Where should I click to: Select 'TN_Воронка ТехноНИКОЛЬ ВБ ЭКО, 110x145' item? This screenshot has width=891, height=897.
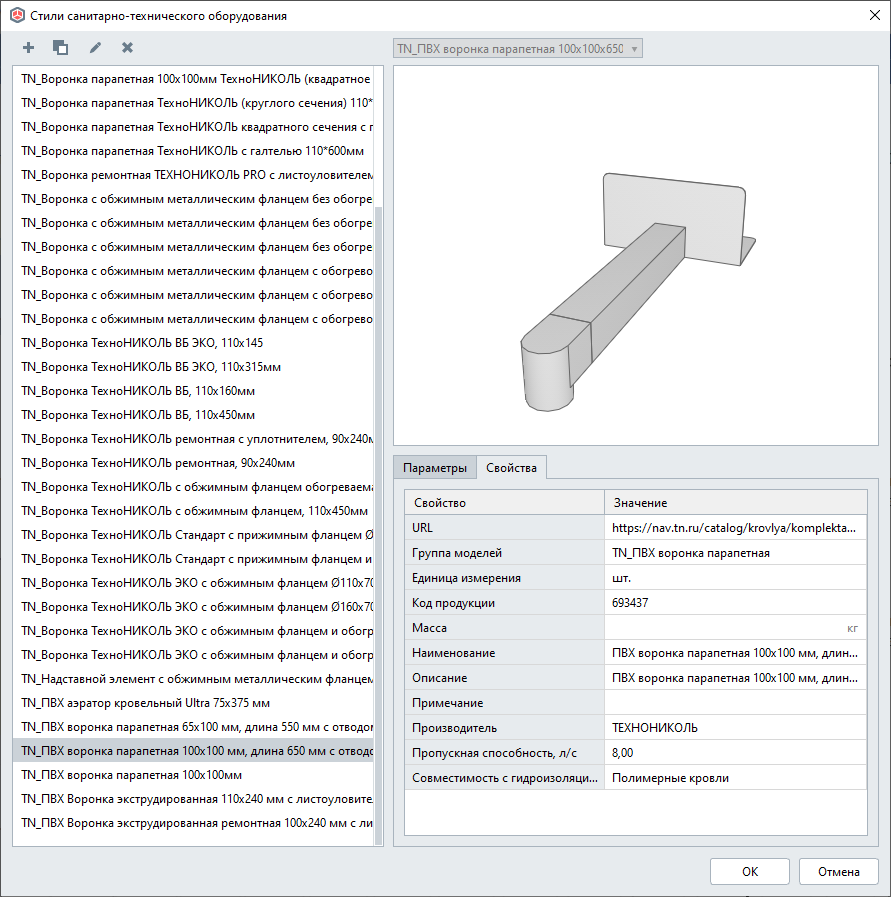193,343
